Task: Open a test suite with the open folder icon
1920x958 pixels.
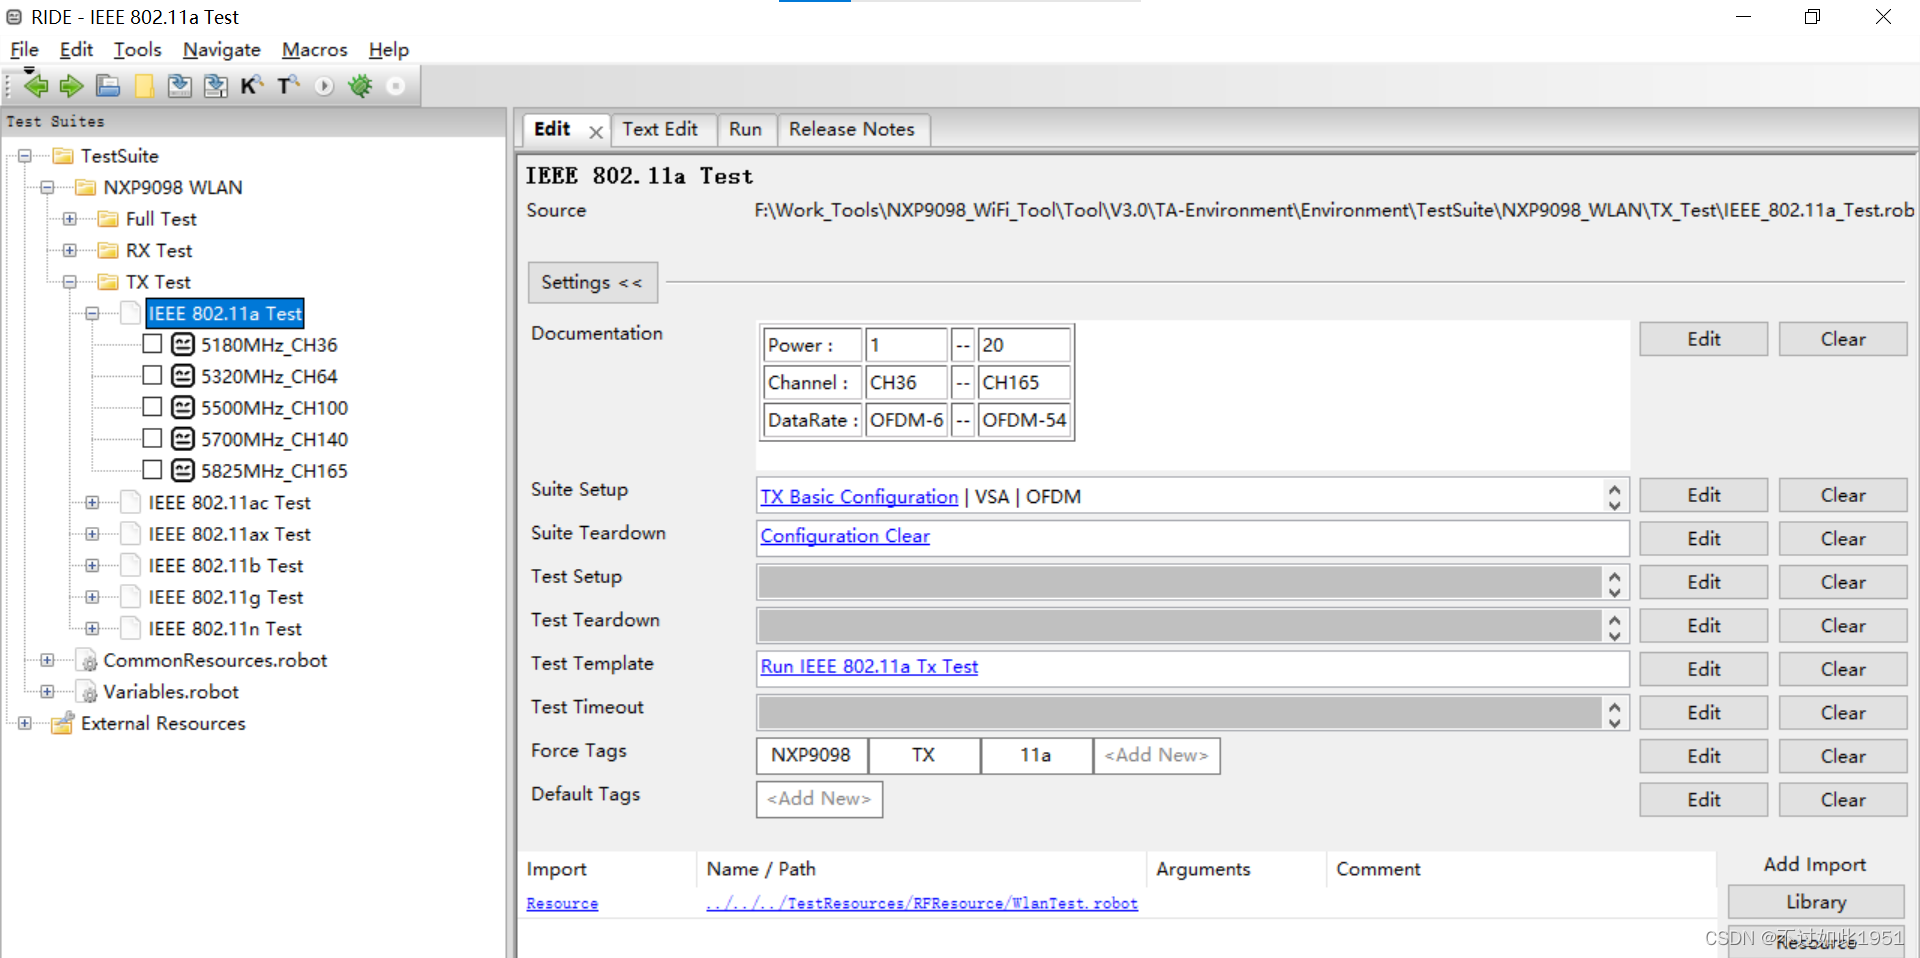Action: click(107, 85)
